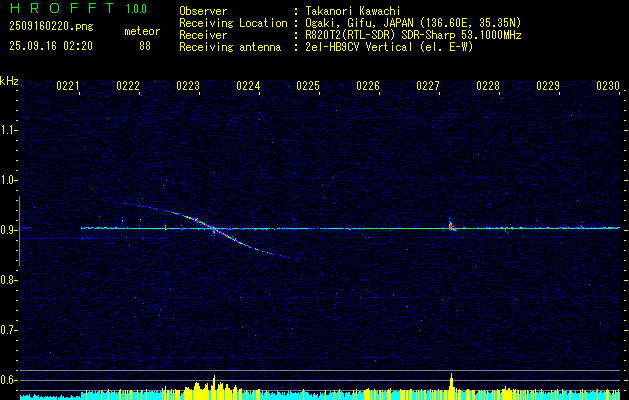Click the HROFFT title text
Screen dimensions: 629x400
[62, 8]
